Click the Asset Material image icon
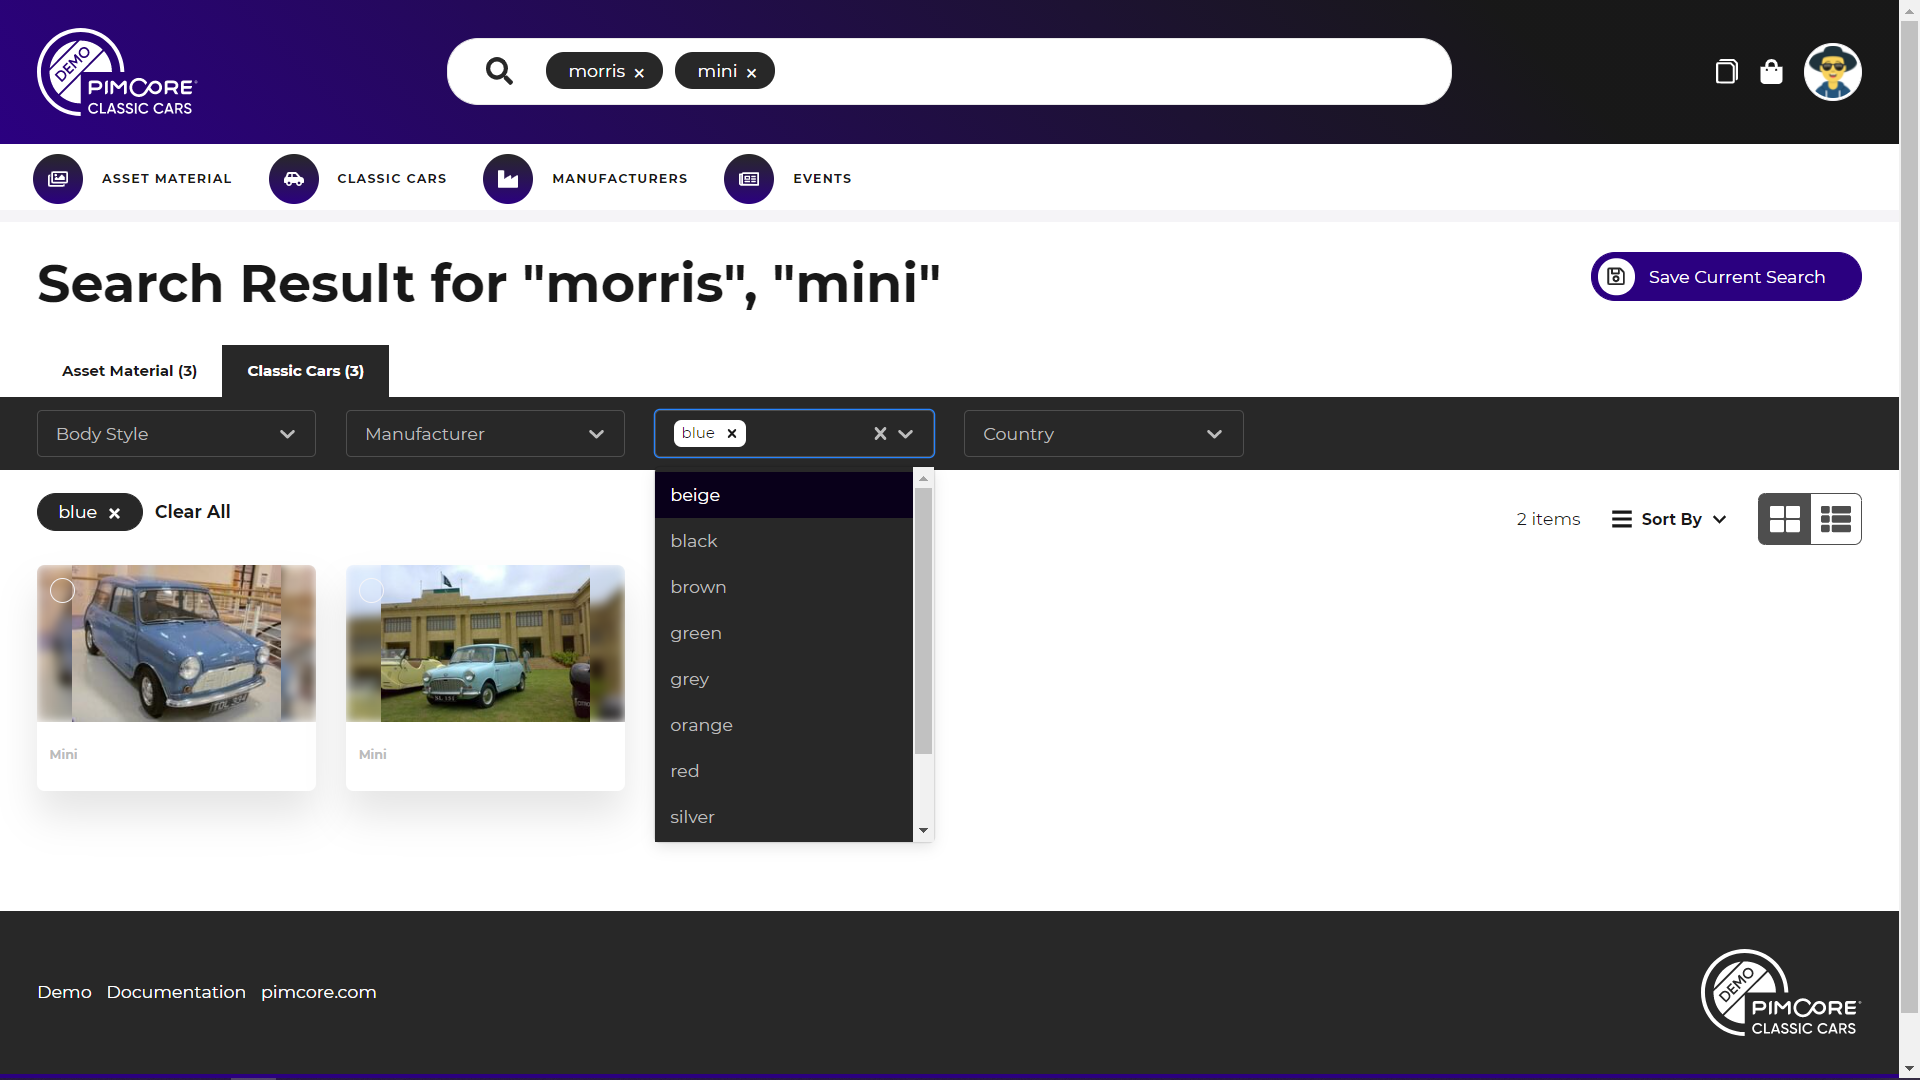Screen dimensions: 1920x1080 point(58,179)
